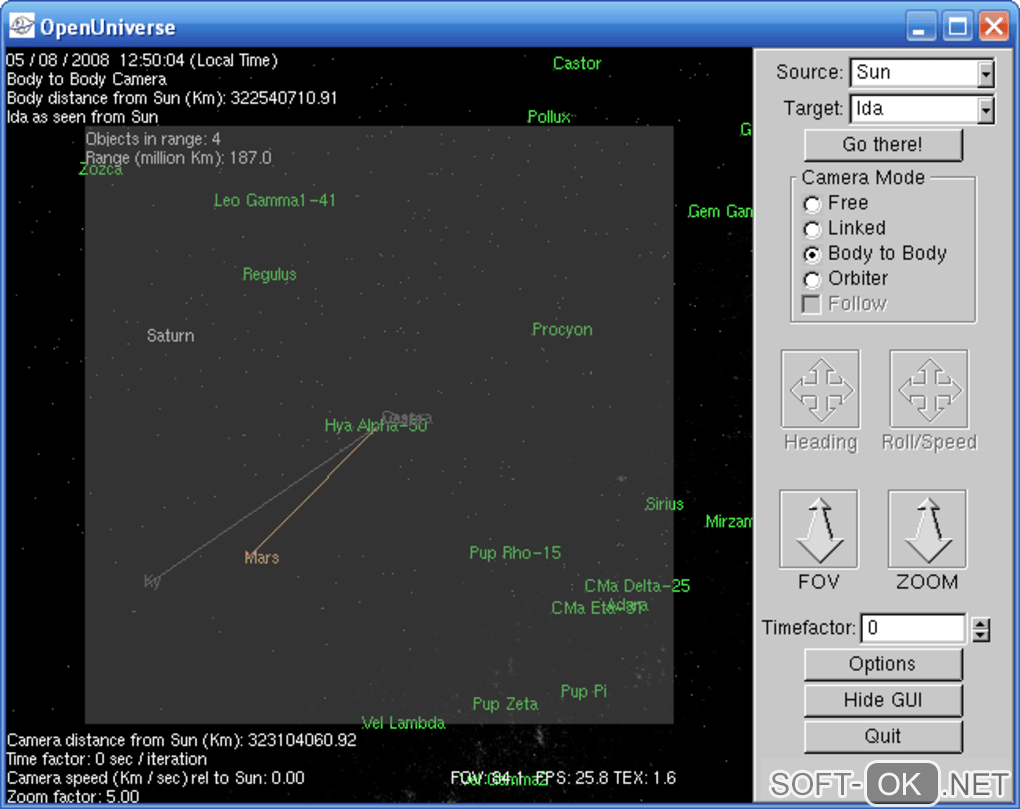Click the Procyon star label
The width and height of the screenshot is (1020, 809).
pos(562,330)
